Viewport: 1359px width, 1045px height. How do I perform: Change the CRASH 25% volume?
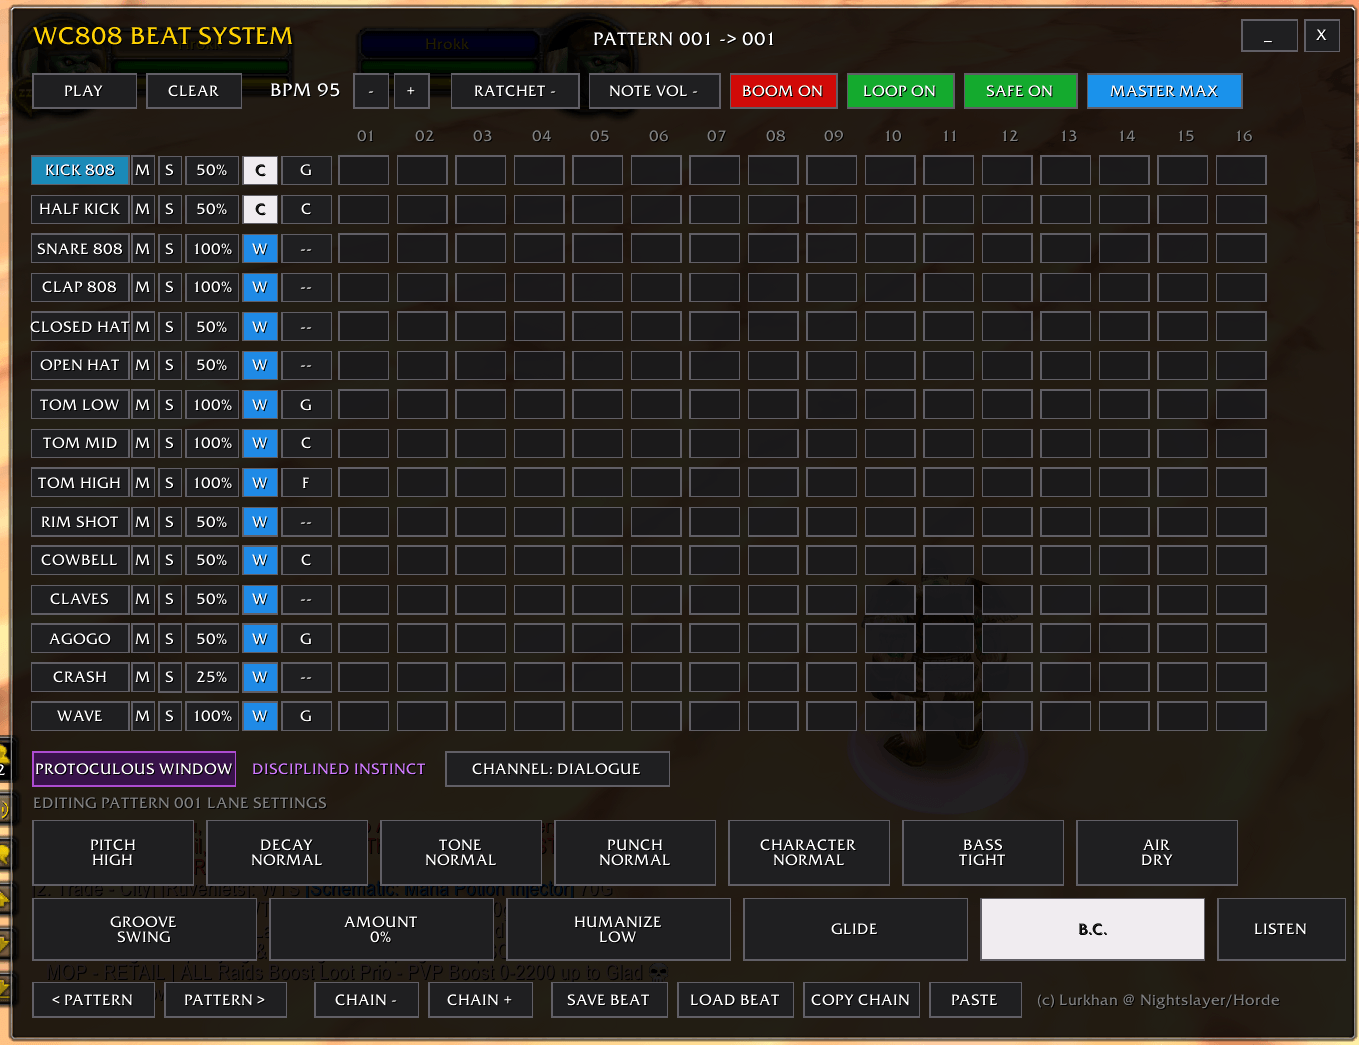click(x=212, y=677)
